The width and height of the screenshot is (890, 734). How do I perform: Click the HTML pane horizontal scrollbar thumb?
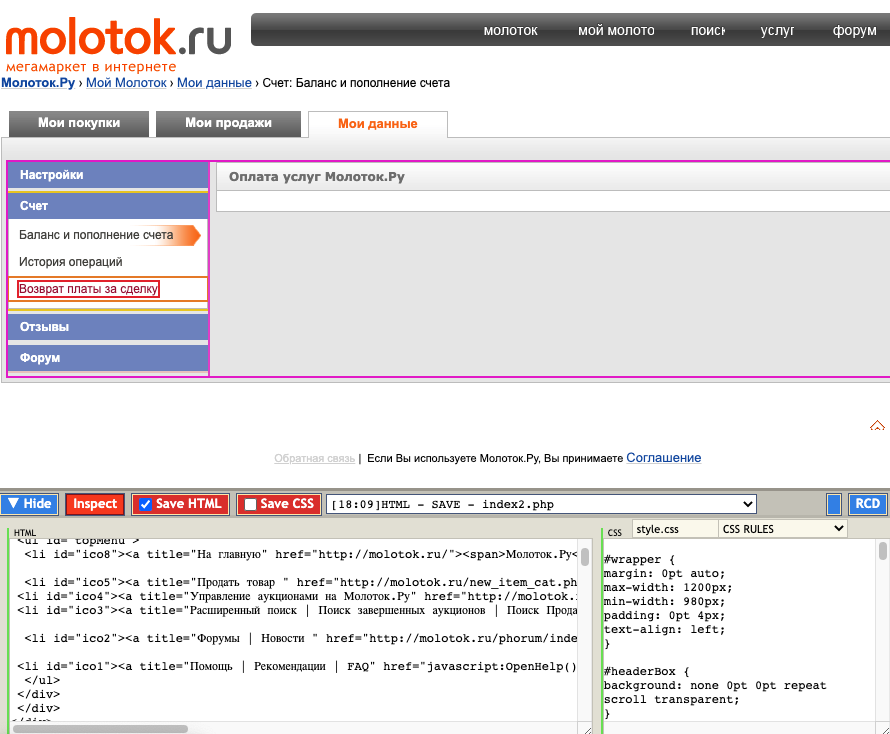click(100, 729)
